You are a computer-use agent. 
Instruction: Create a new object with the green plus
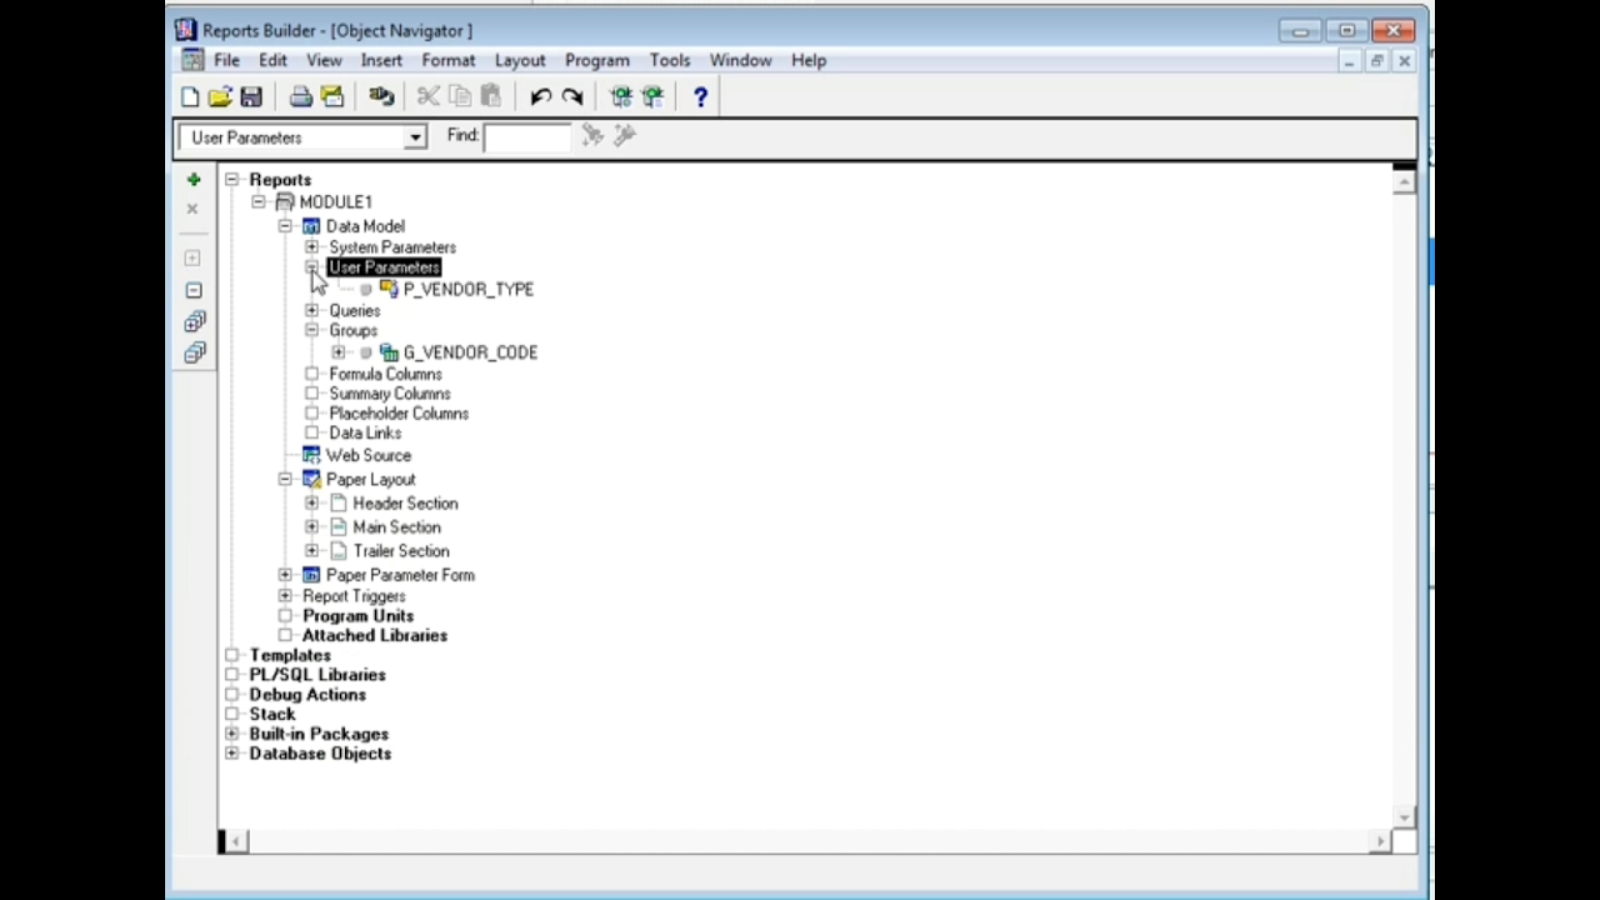pos(193,180)
